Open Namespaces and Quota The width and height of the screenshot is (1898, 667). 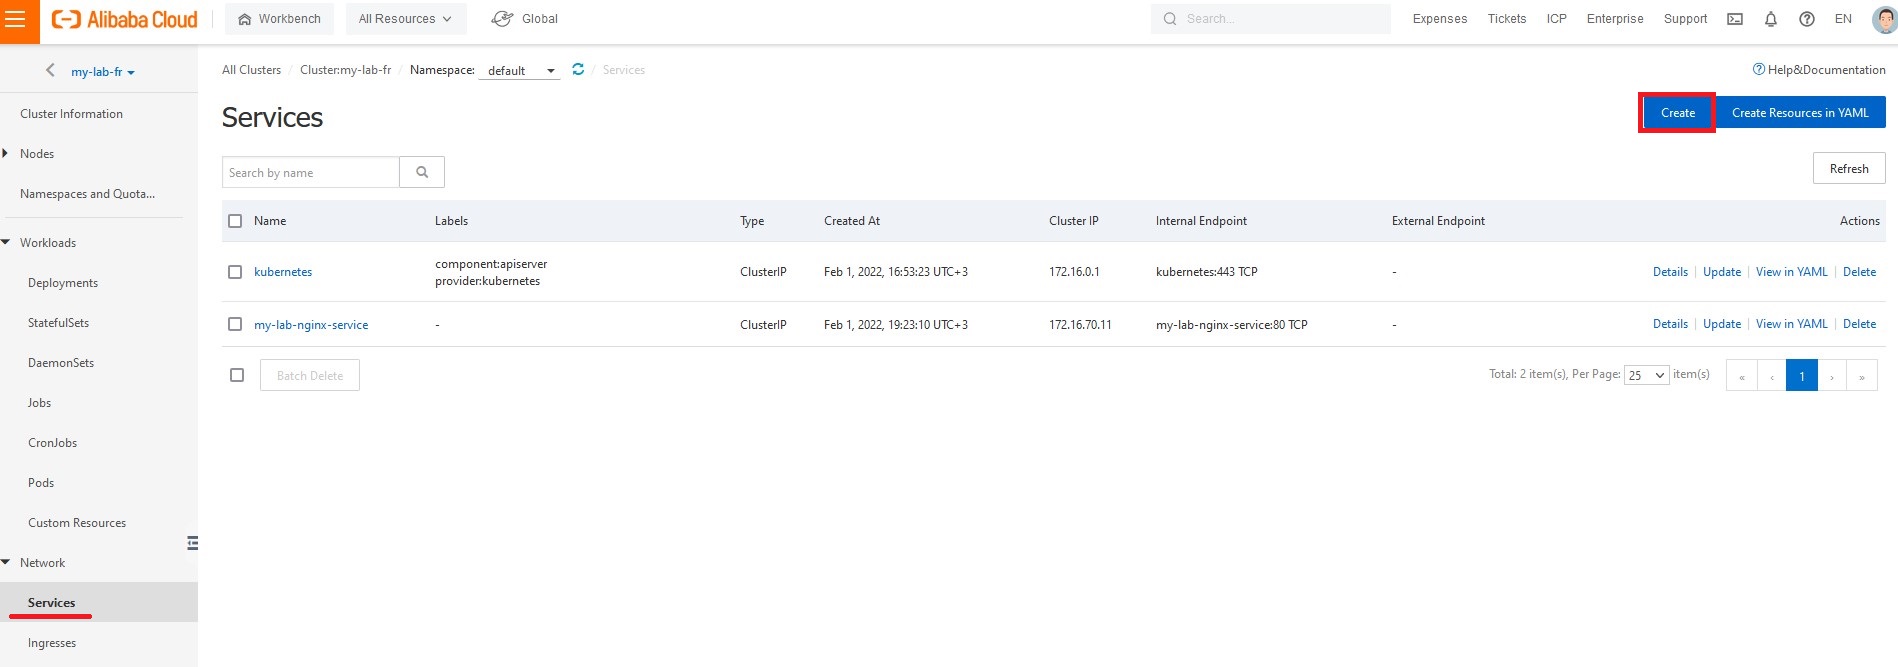[88, 194]
